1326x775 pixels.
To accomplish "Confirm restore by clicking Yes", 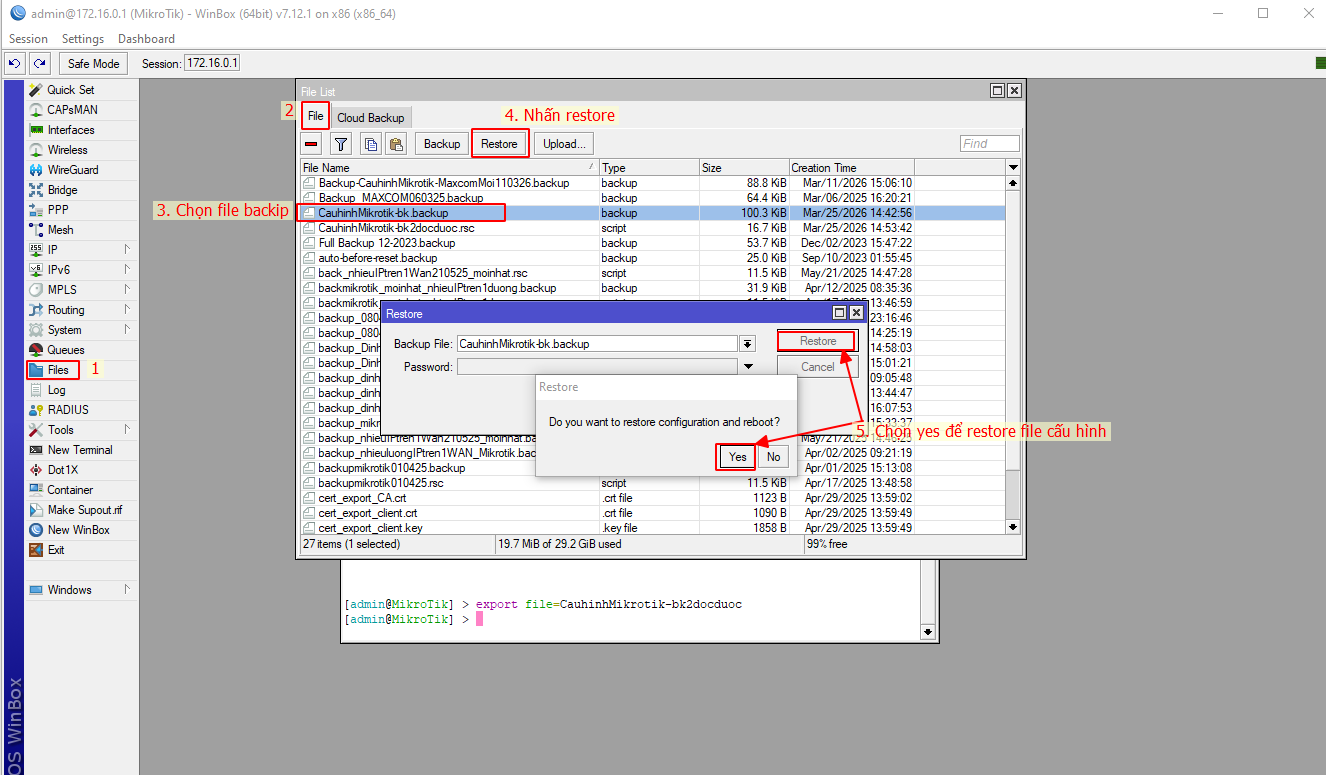I will click(x=736, y=456).
